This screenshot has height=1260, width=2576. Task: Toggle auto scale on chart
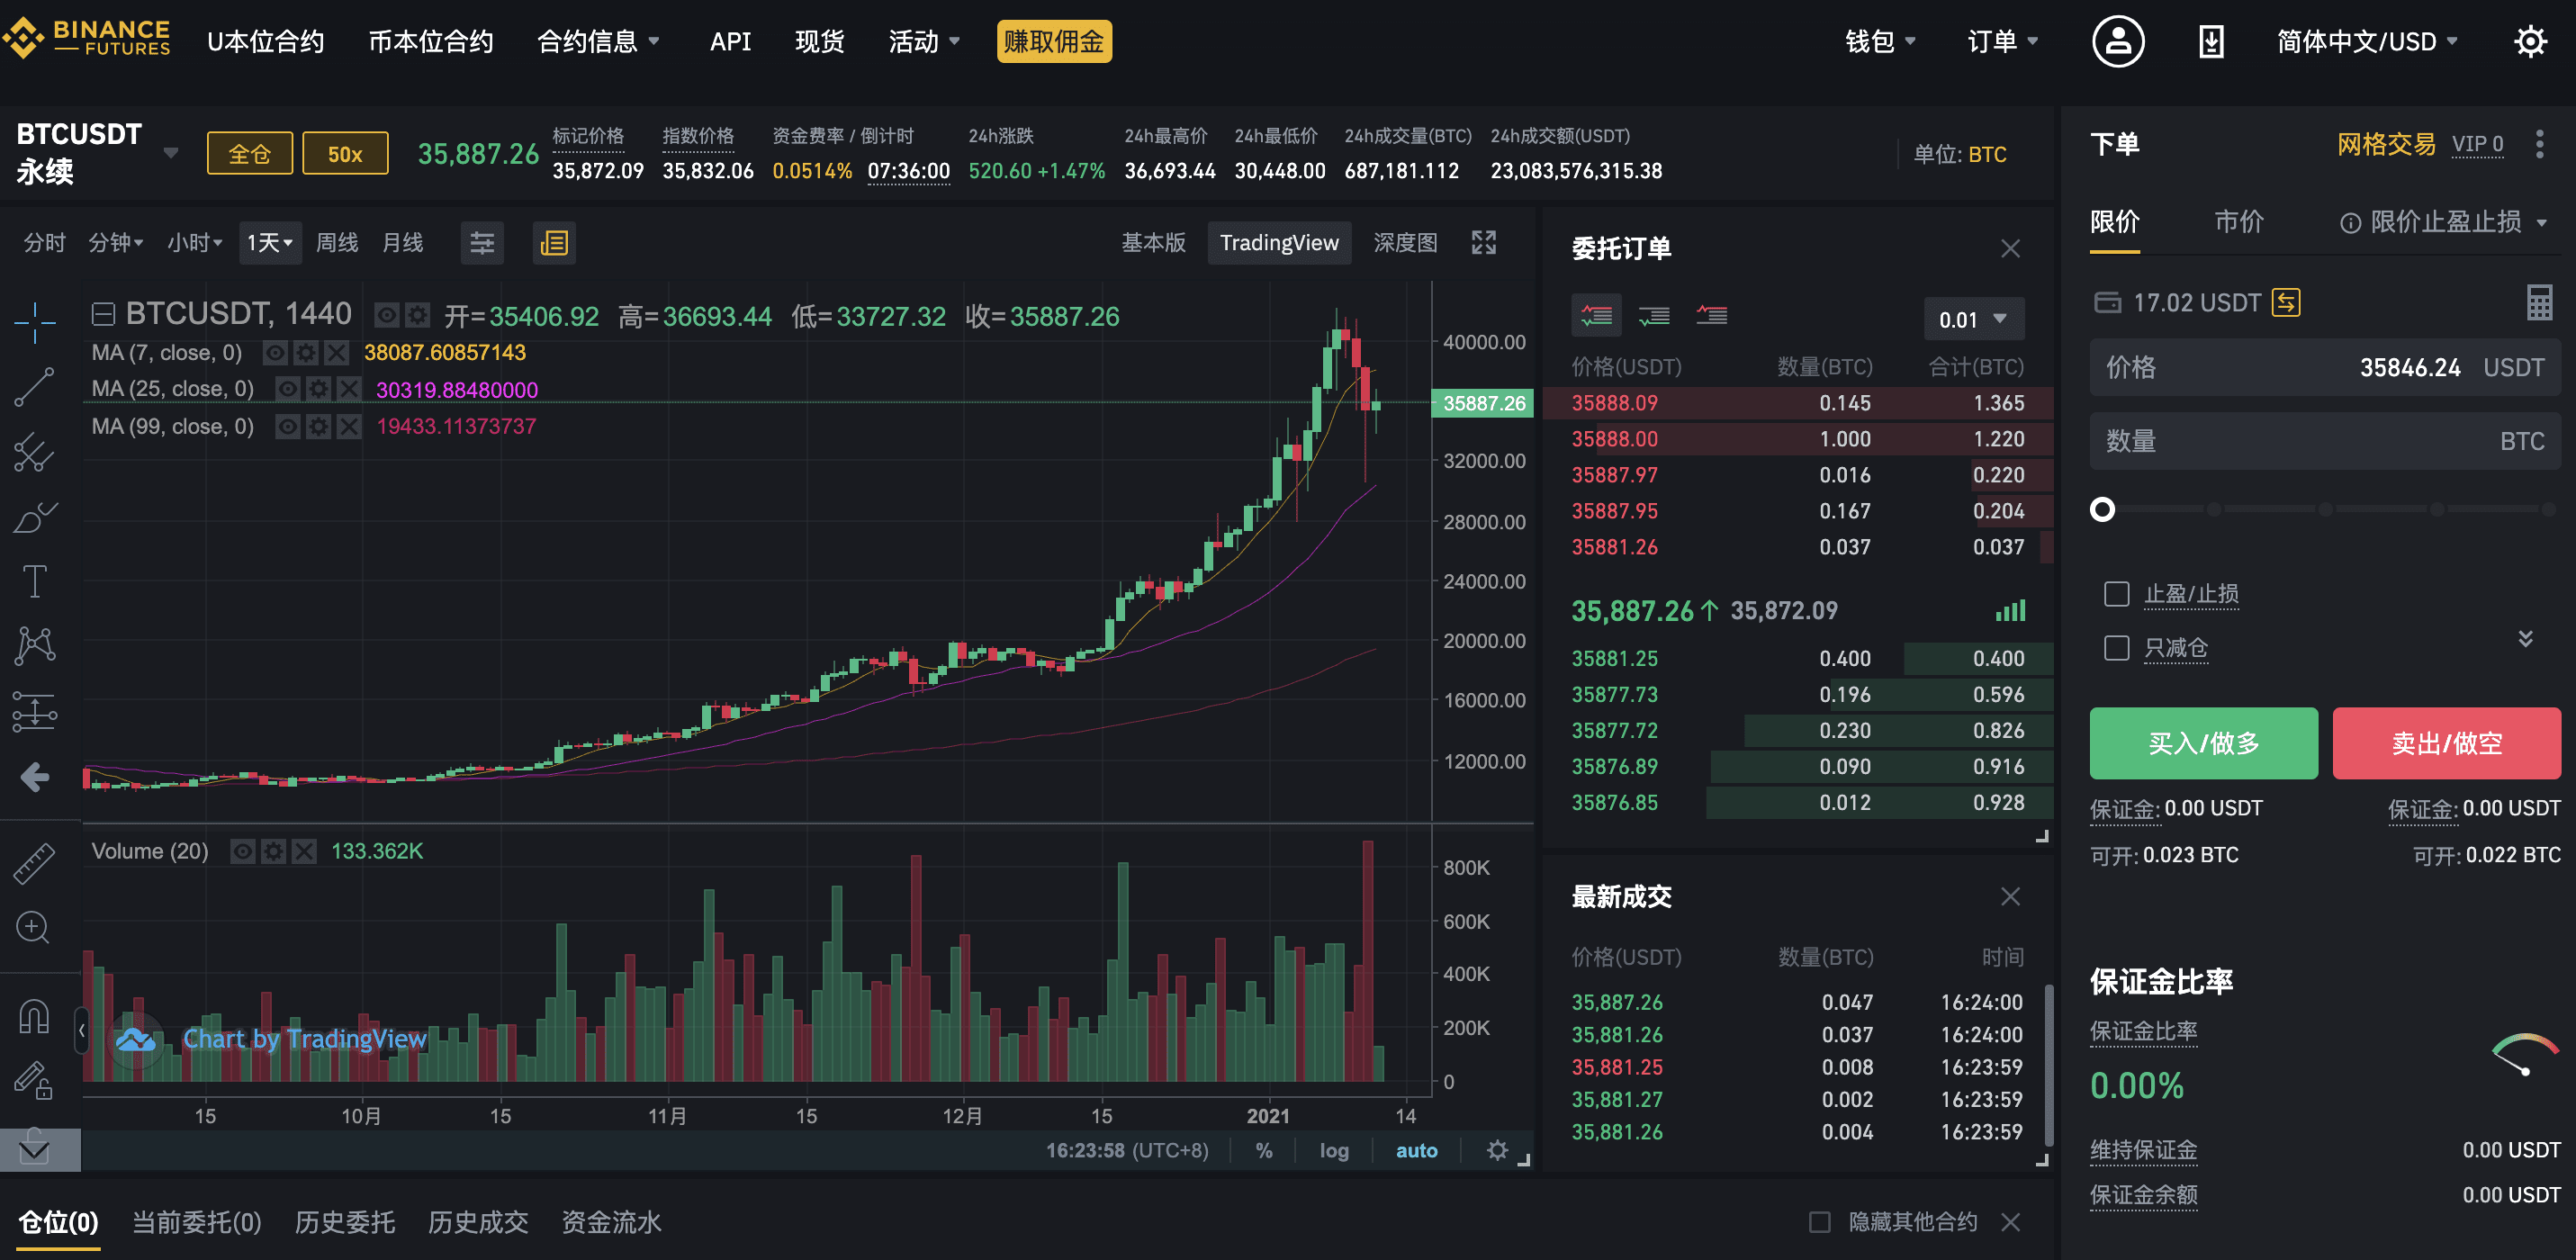click(1416, 1150)
